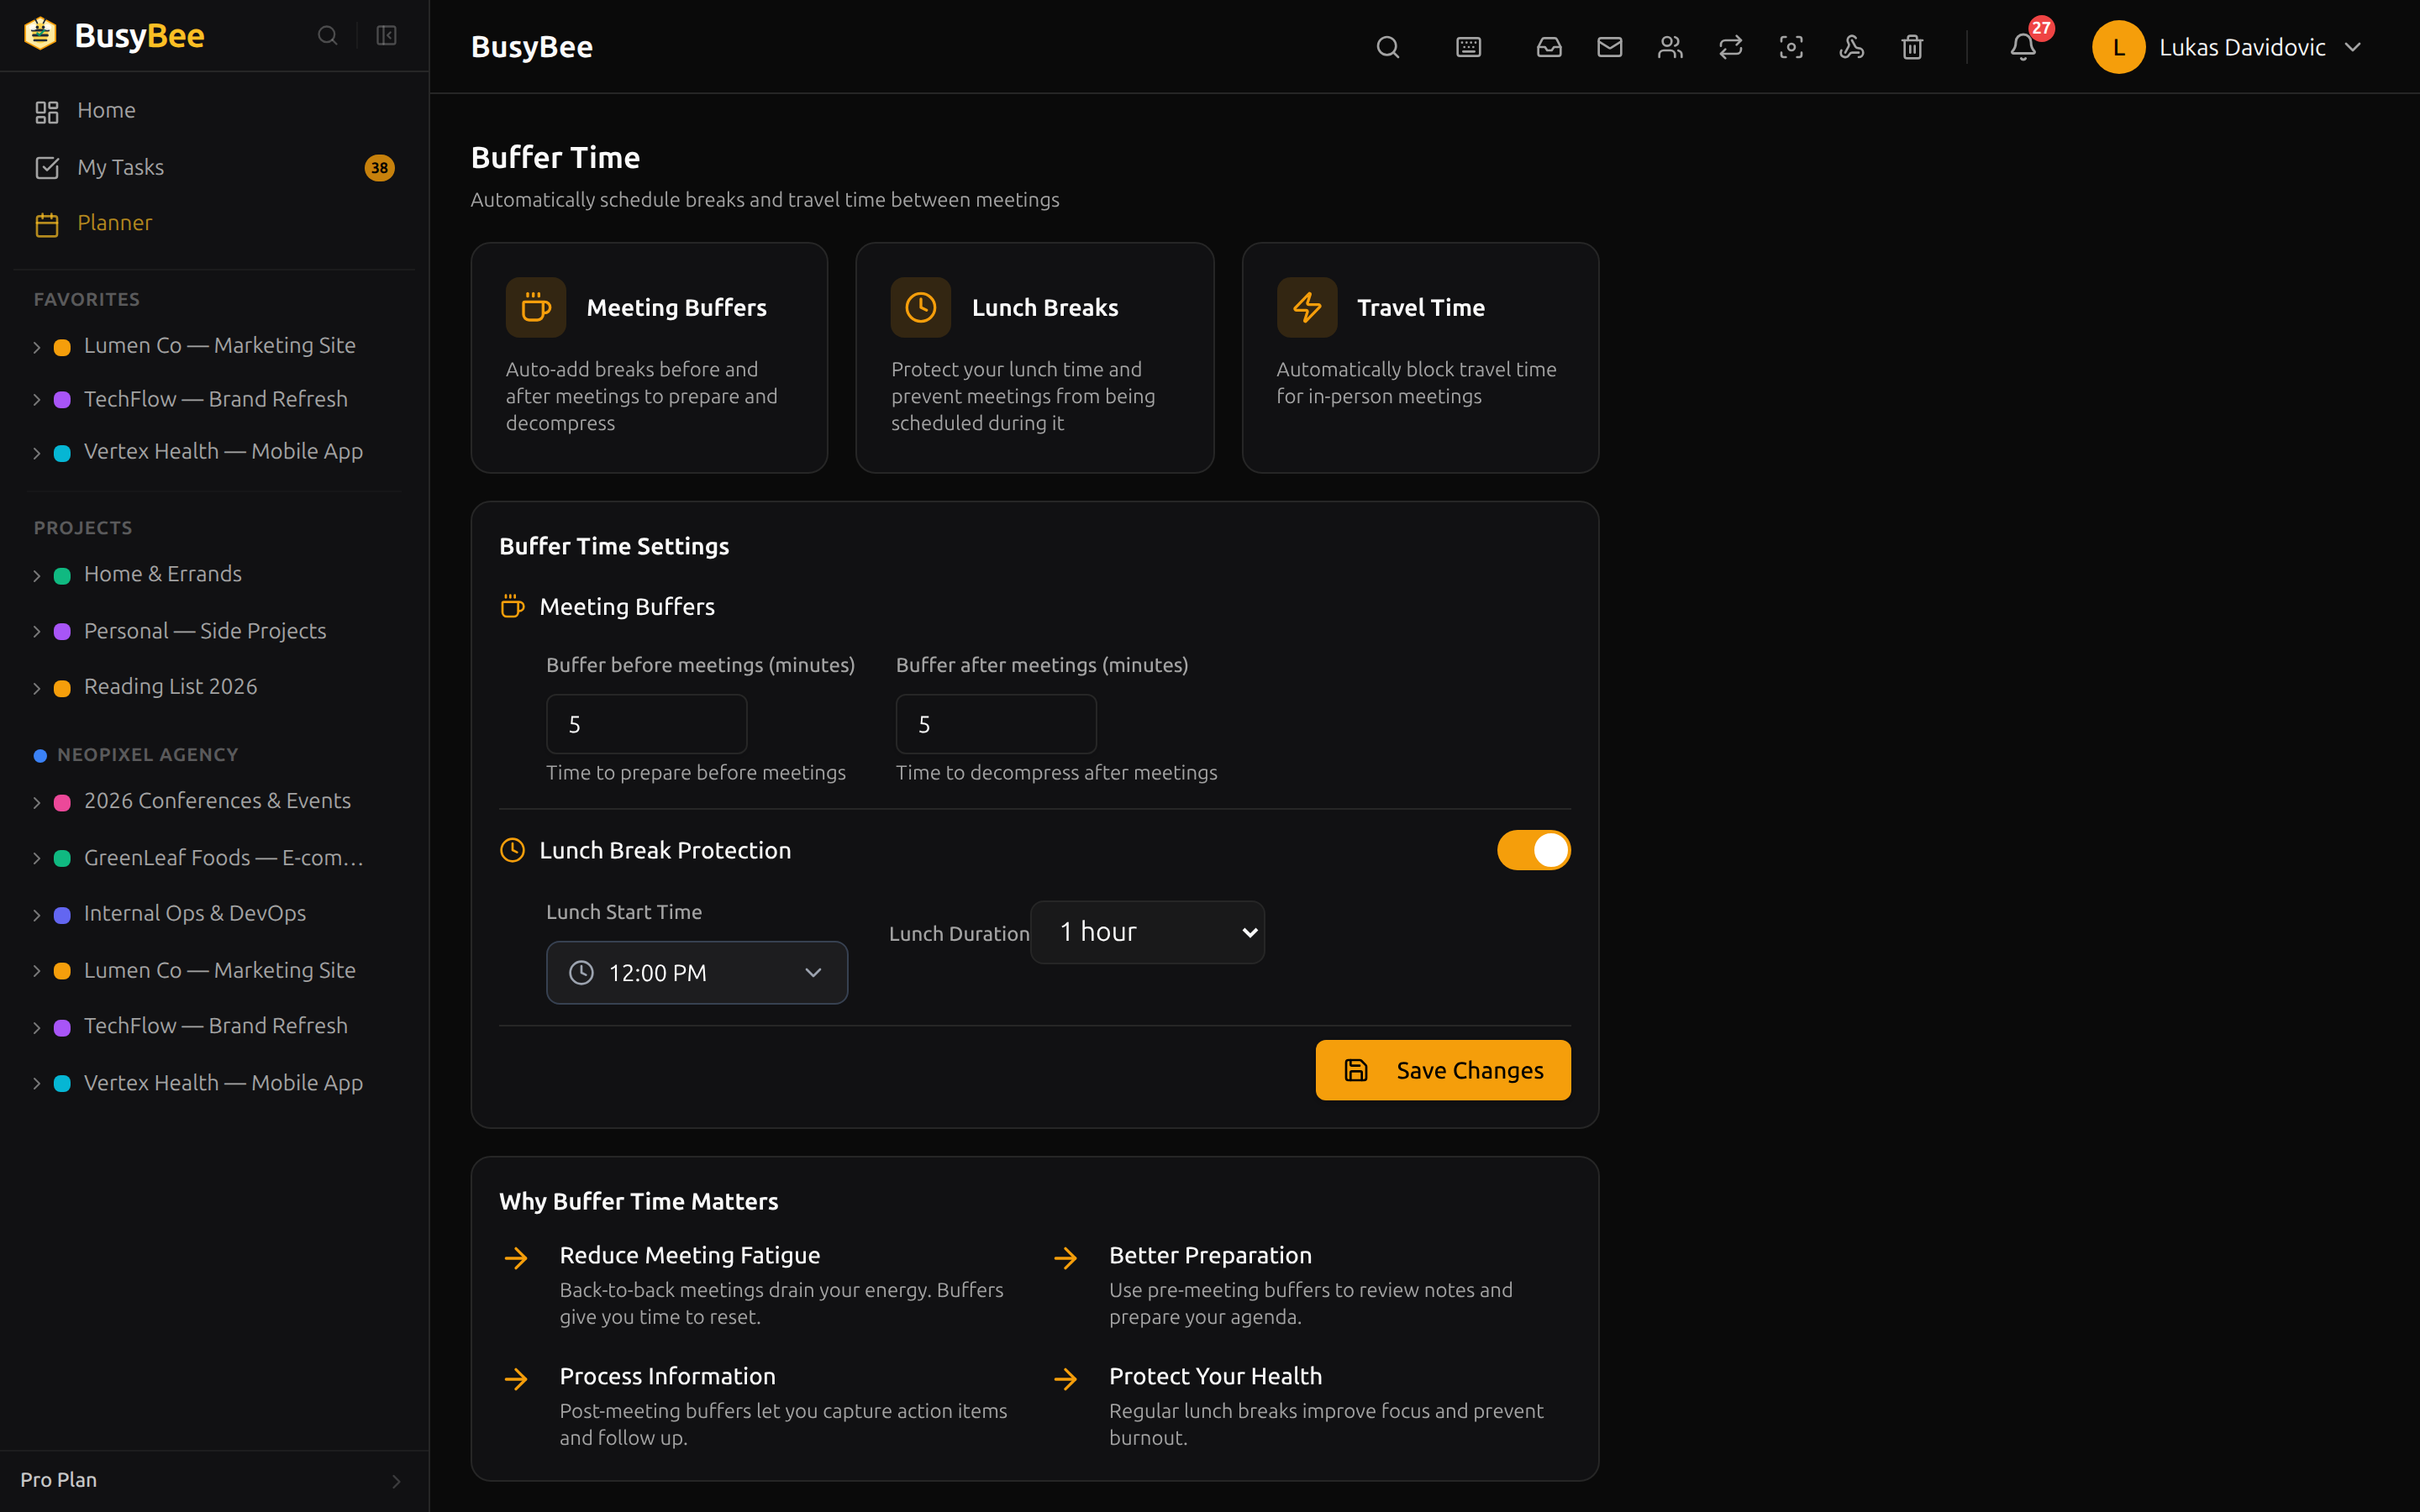Select the Meeting Buffers card
The width and height of the screenshot is (2420, 1512).
tap(649, 358)
